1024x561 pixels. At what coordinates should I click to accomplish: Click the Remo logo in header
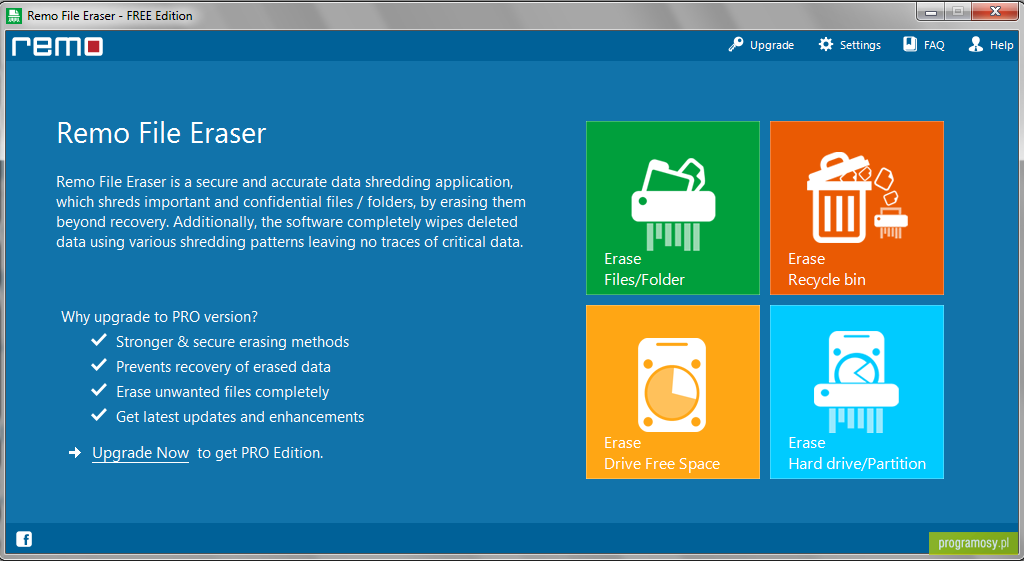point(57,46)
